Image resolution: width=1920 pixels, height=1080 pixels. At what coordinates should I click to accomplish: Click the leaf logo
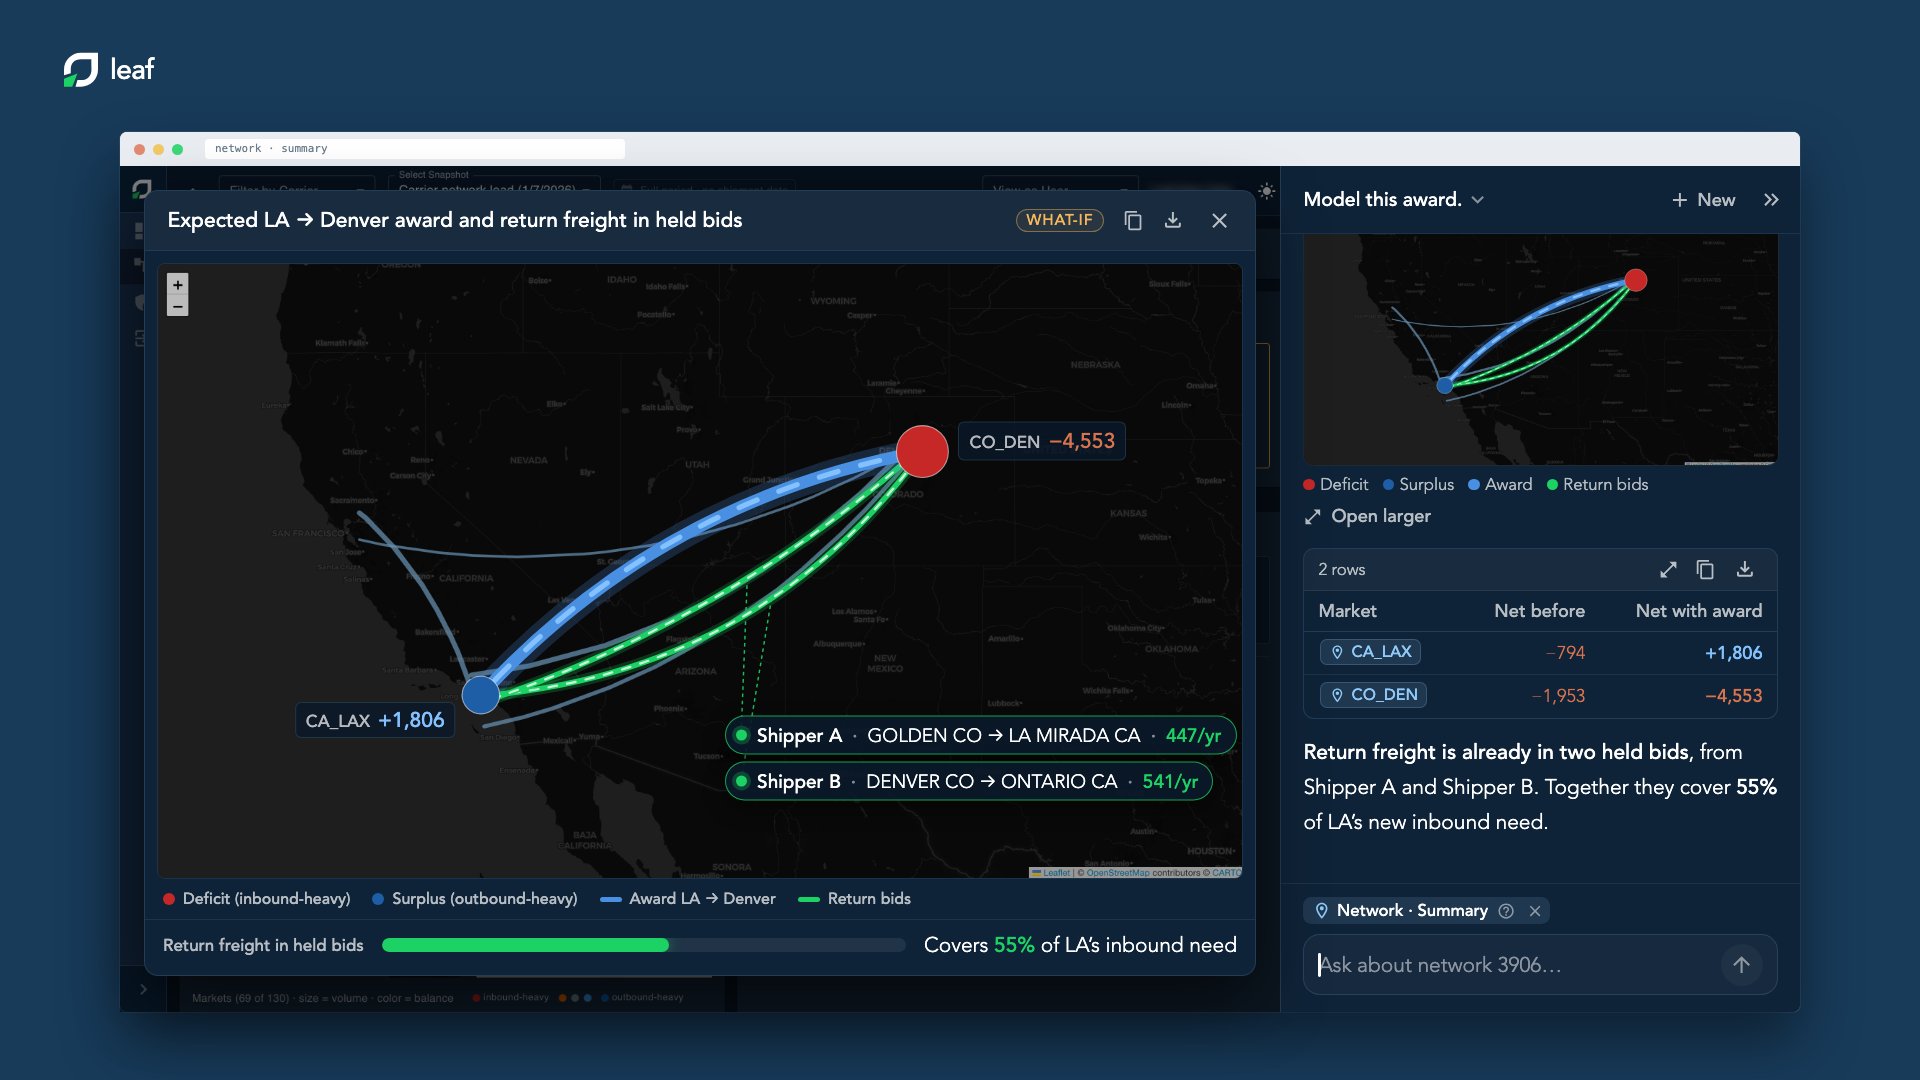109,69
